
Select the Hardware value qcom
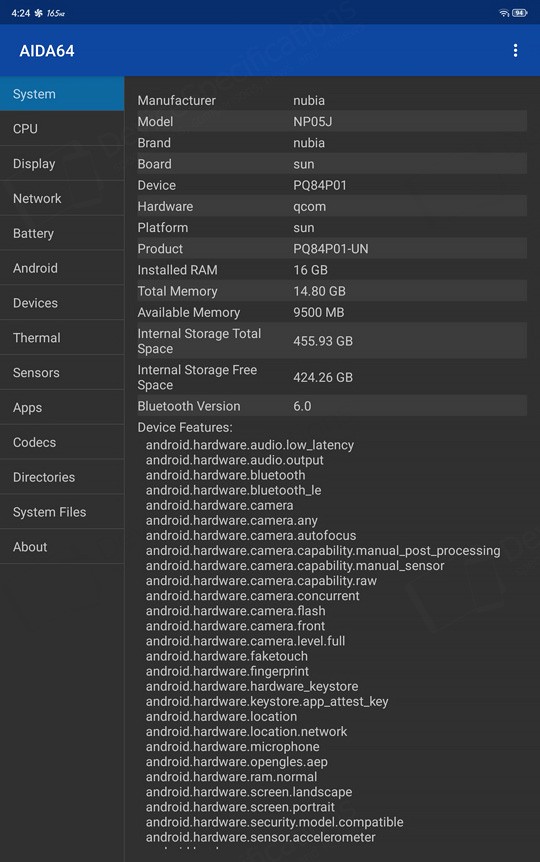coord(310,207)
